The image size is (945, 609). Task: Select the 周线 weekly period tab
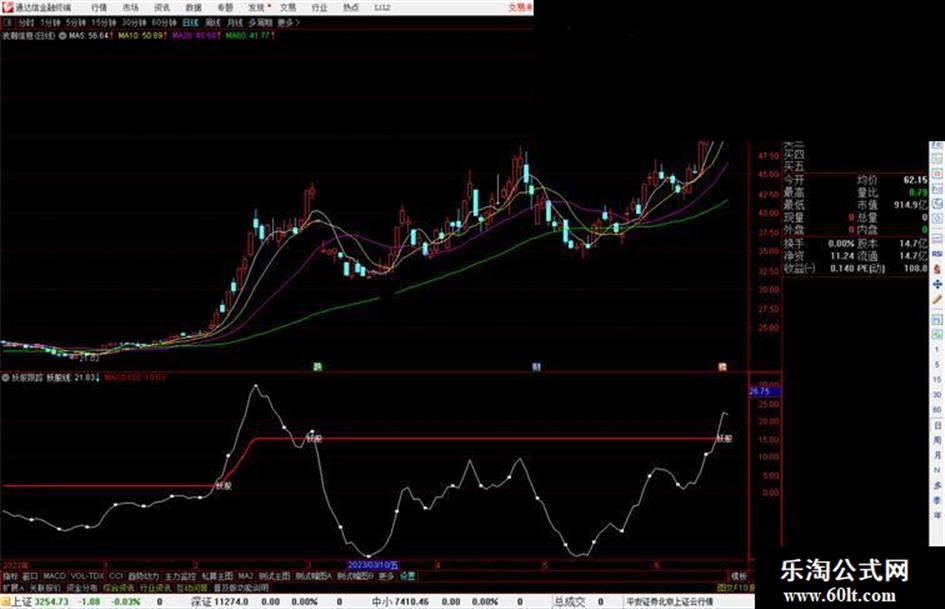(213, 23)
